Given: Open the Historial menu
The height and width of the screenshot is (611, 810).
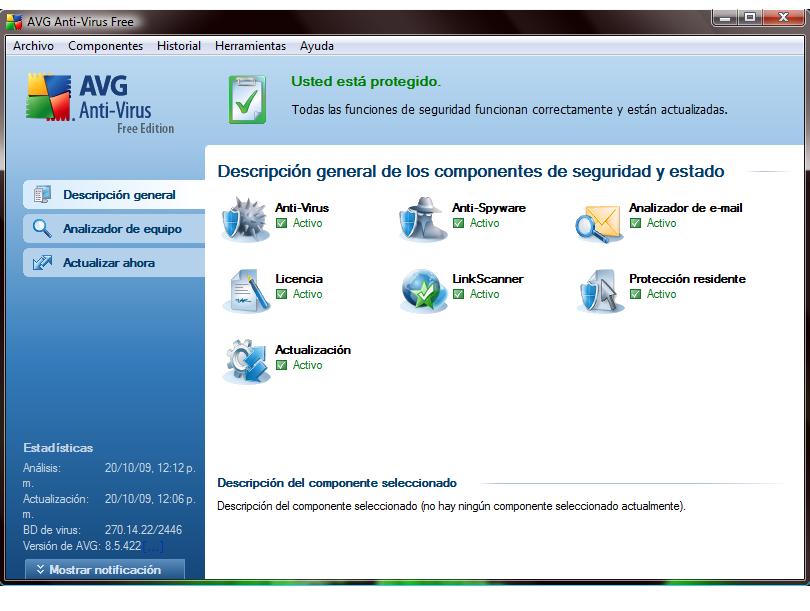Looking at the screenshot, I should [179, 45].
